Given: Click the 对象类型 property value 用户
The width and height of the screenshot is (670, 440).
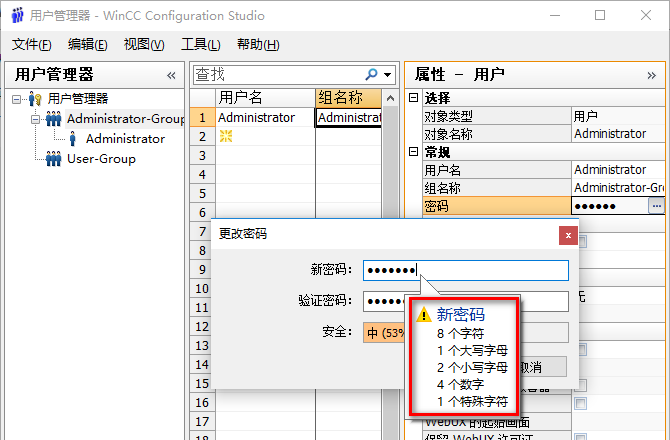Looking at the screenshot, I should tap(618, 116).
